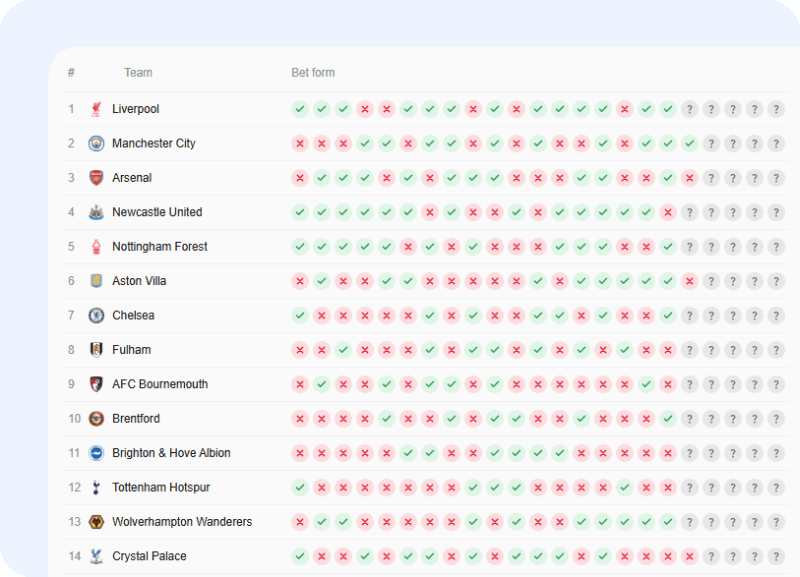Image resolution: width=800 pixels, height=577 pixels.
Task: Open the Chelsea club crest
Action: click(96, 316)
